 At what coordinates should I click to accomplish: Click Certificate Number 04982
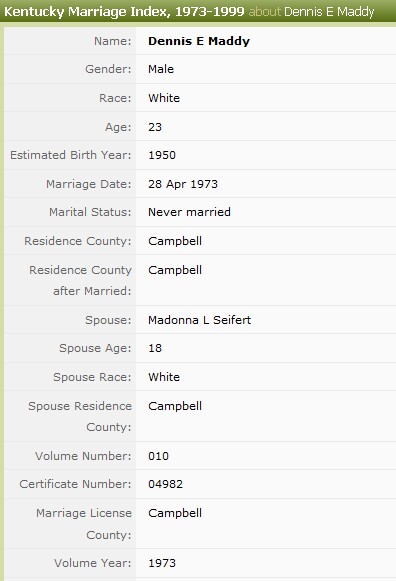165,484
